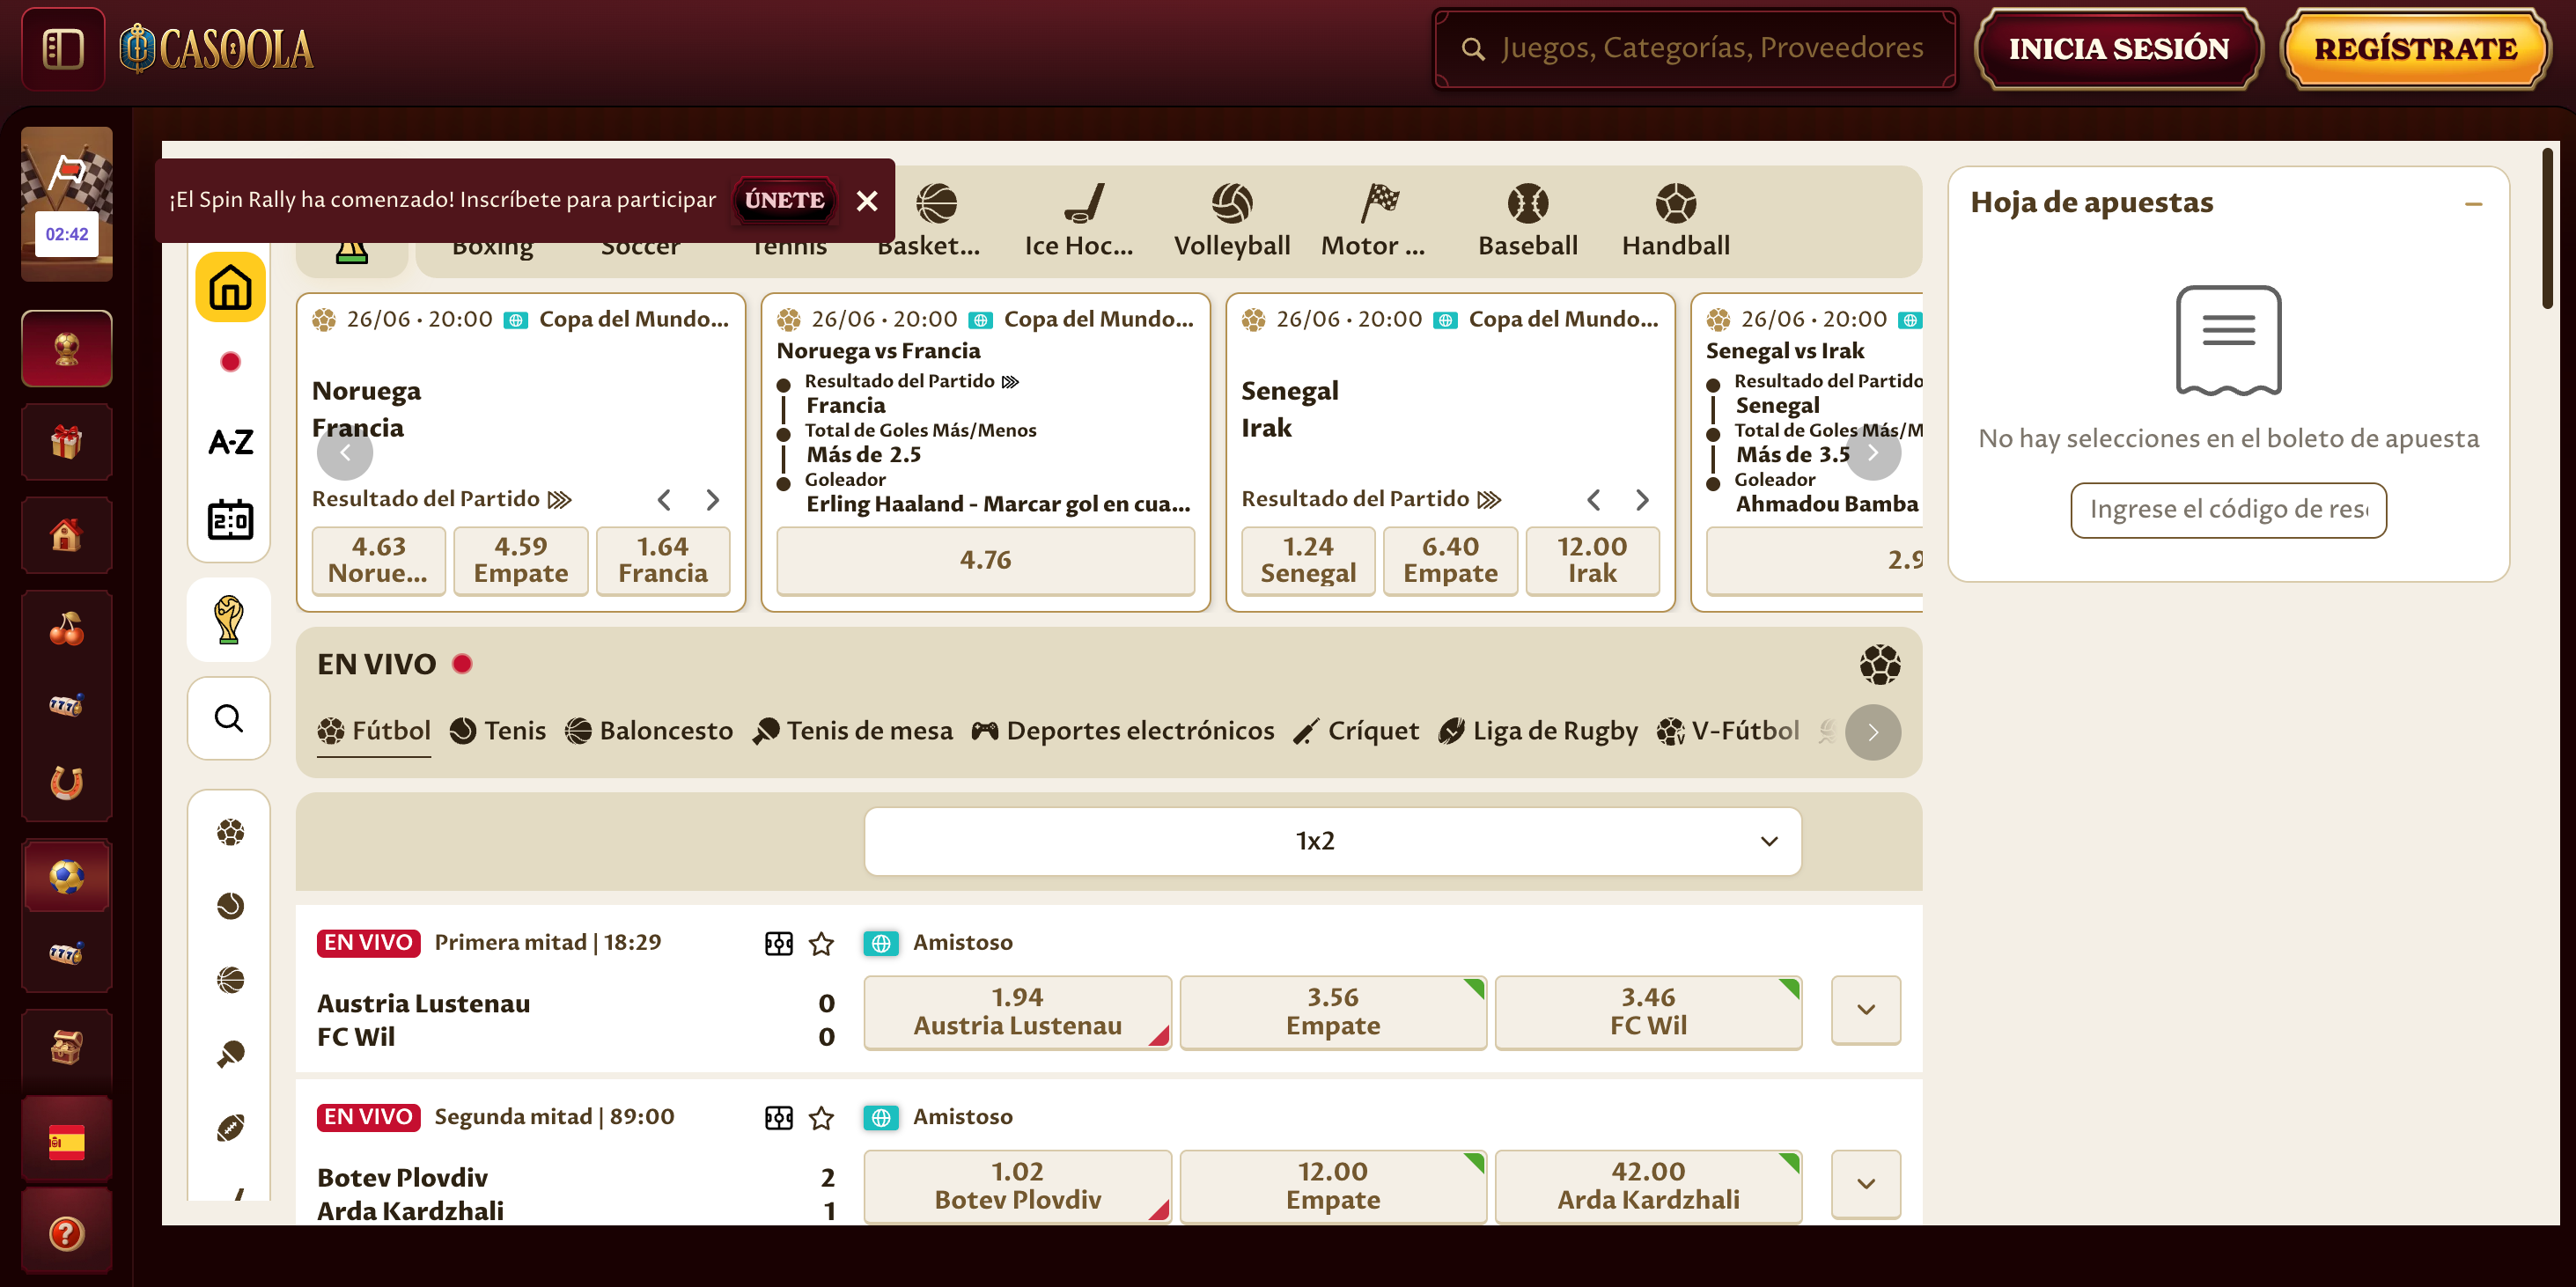Favorite the Botev Plovdiv vs Arda Kardzhali match
Screen dimensions: 2576x1287
click(x=822, y=1117)
